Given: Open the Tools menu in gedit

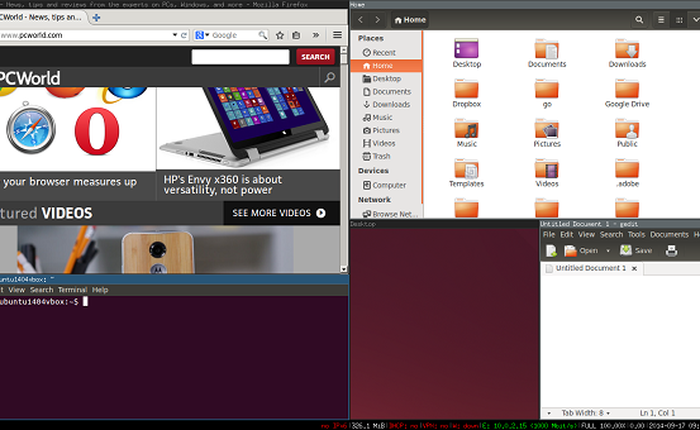Looking at the screenshot, I should [x=636, y=234].
